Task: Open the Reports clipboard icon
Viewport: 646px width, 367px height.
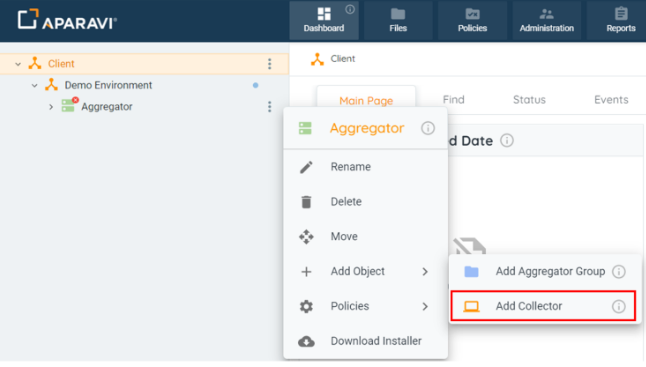Action: [621, 14]
